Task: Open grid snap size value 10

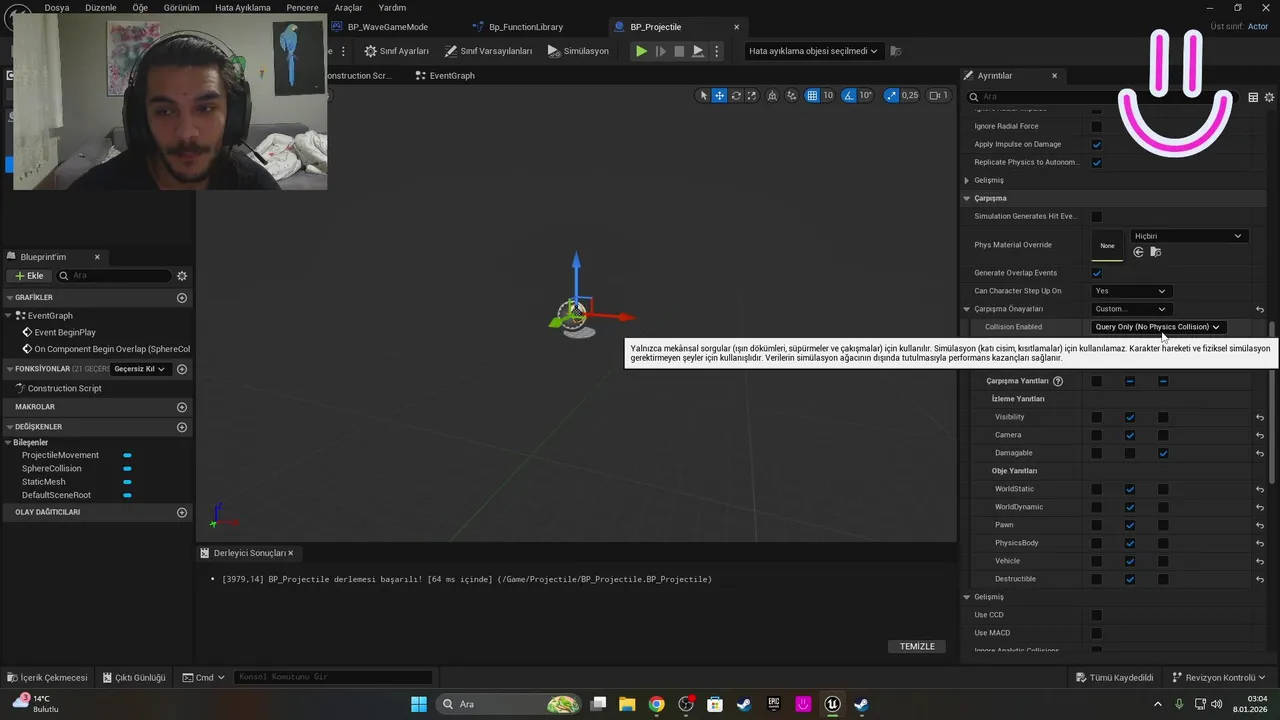Action: [x=828, y=96]
